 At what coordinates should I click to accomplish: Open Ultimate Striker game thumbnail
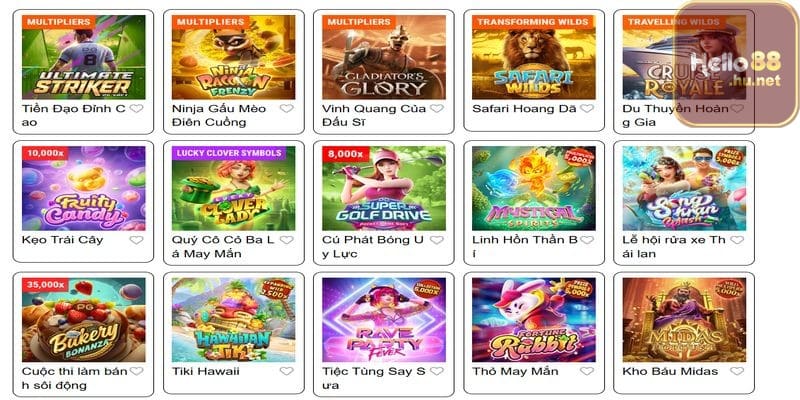[84, 57]
